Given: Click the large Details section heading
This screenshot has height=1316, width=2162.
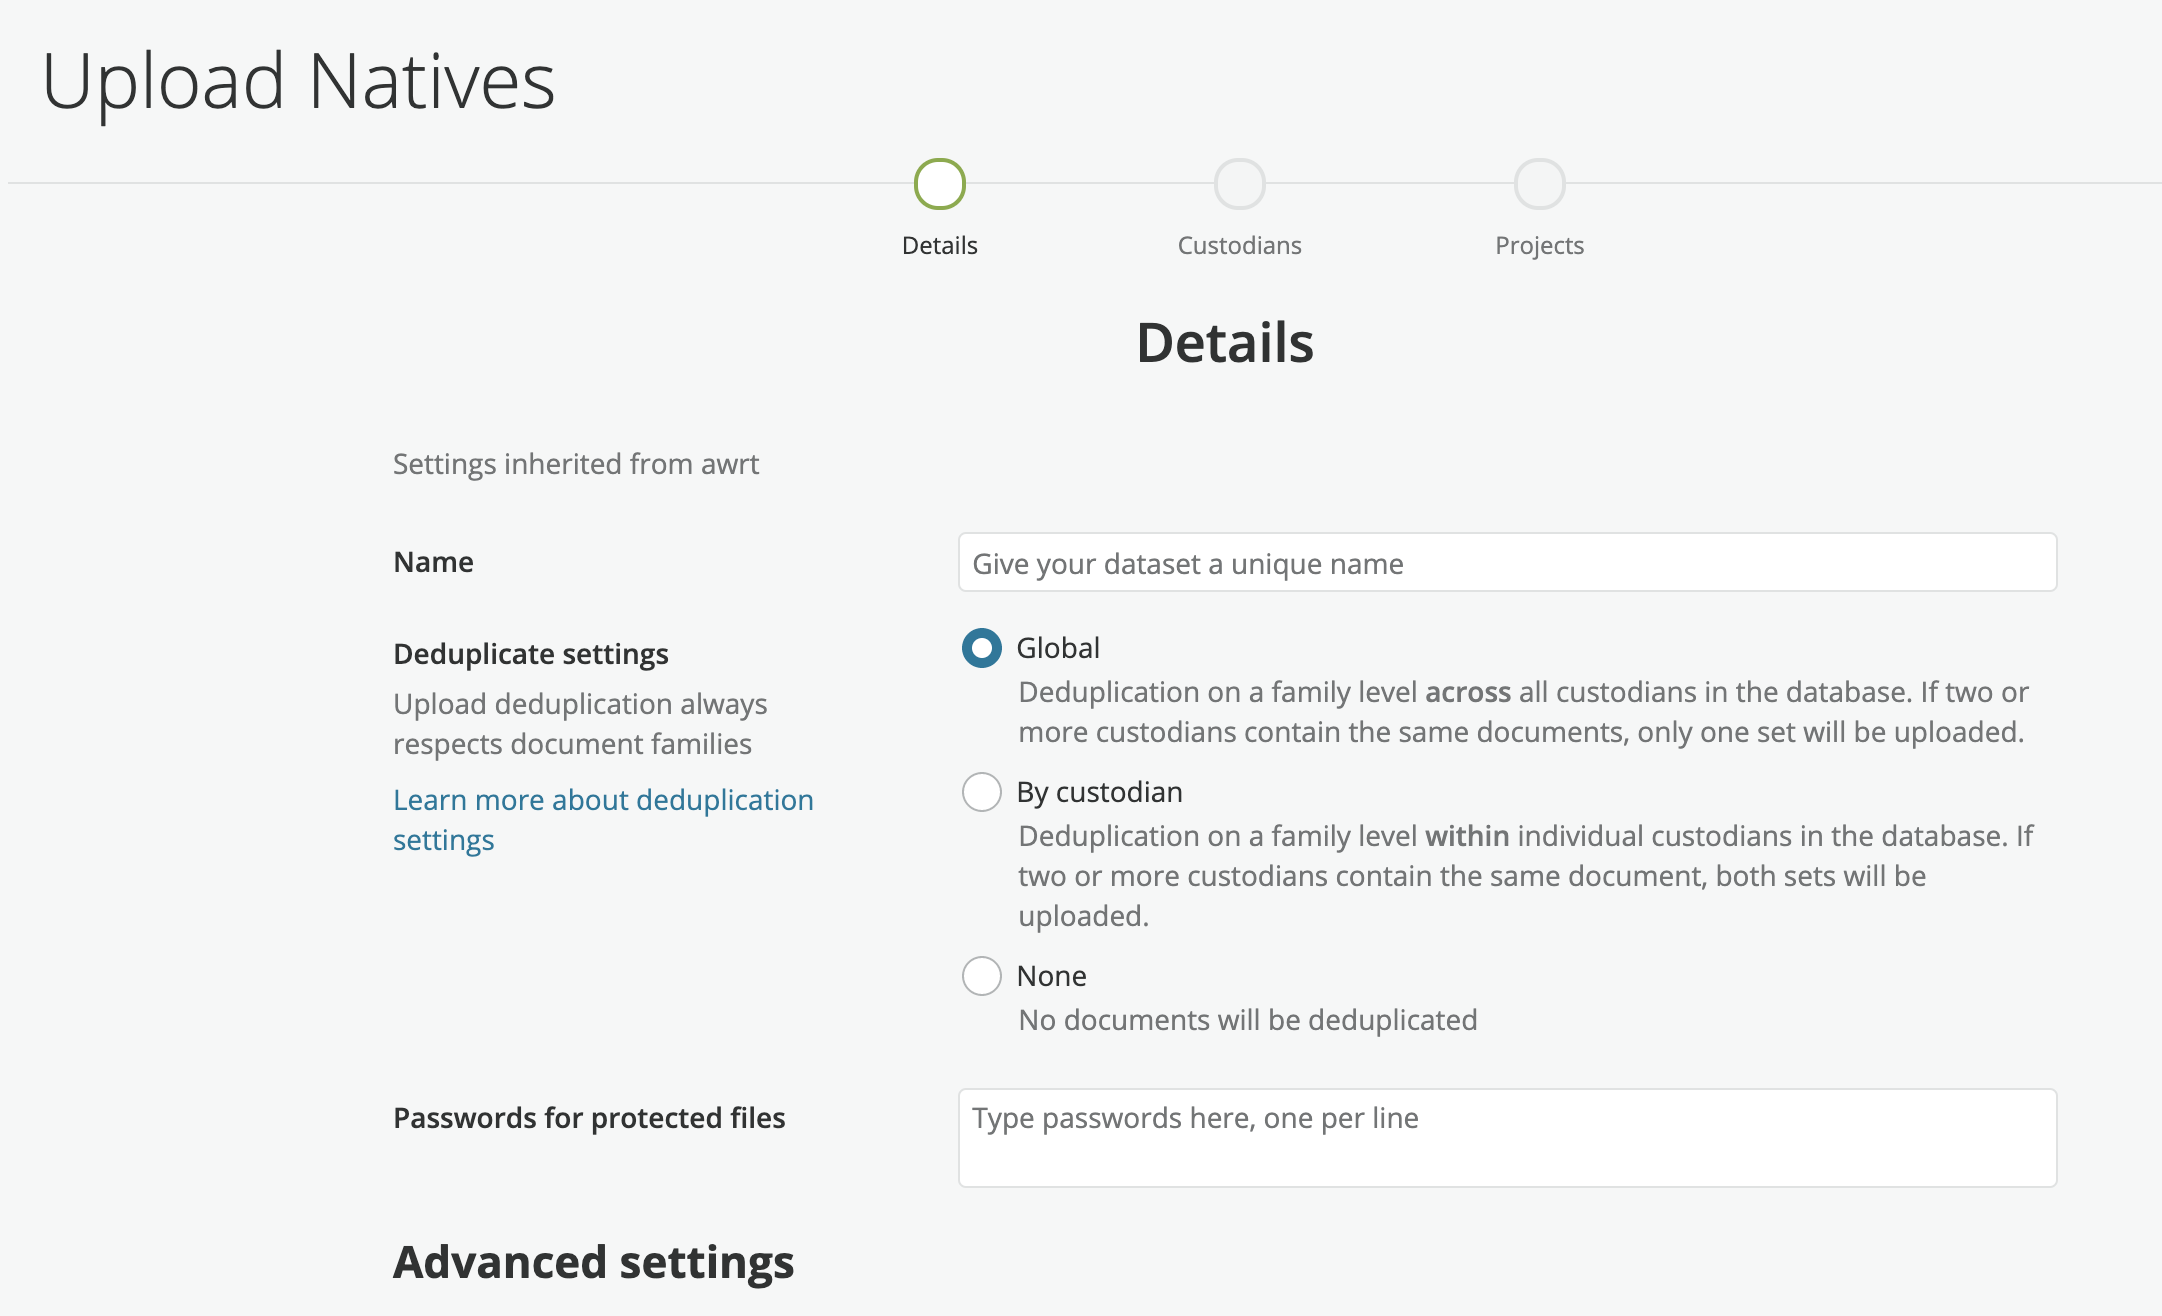Looking at the screenshot, I should [x=1225, y=343].
